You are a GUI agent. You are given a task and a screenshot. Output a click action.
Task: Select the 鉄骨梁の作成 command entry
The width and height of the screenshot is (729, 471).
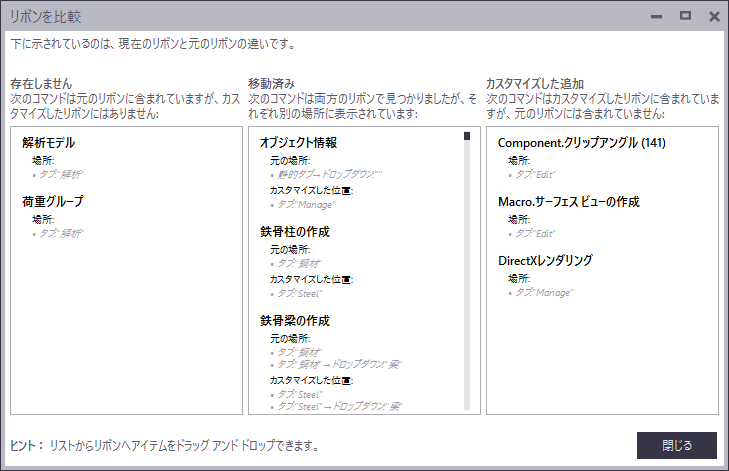click(295, 320)
